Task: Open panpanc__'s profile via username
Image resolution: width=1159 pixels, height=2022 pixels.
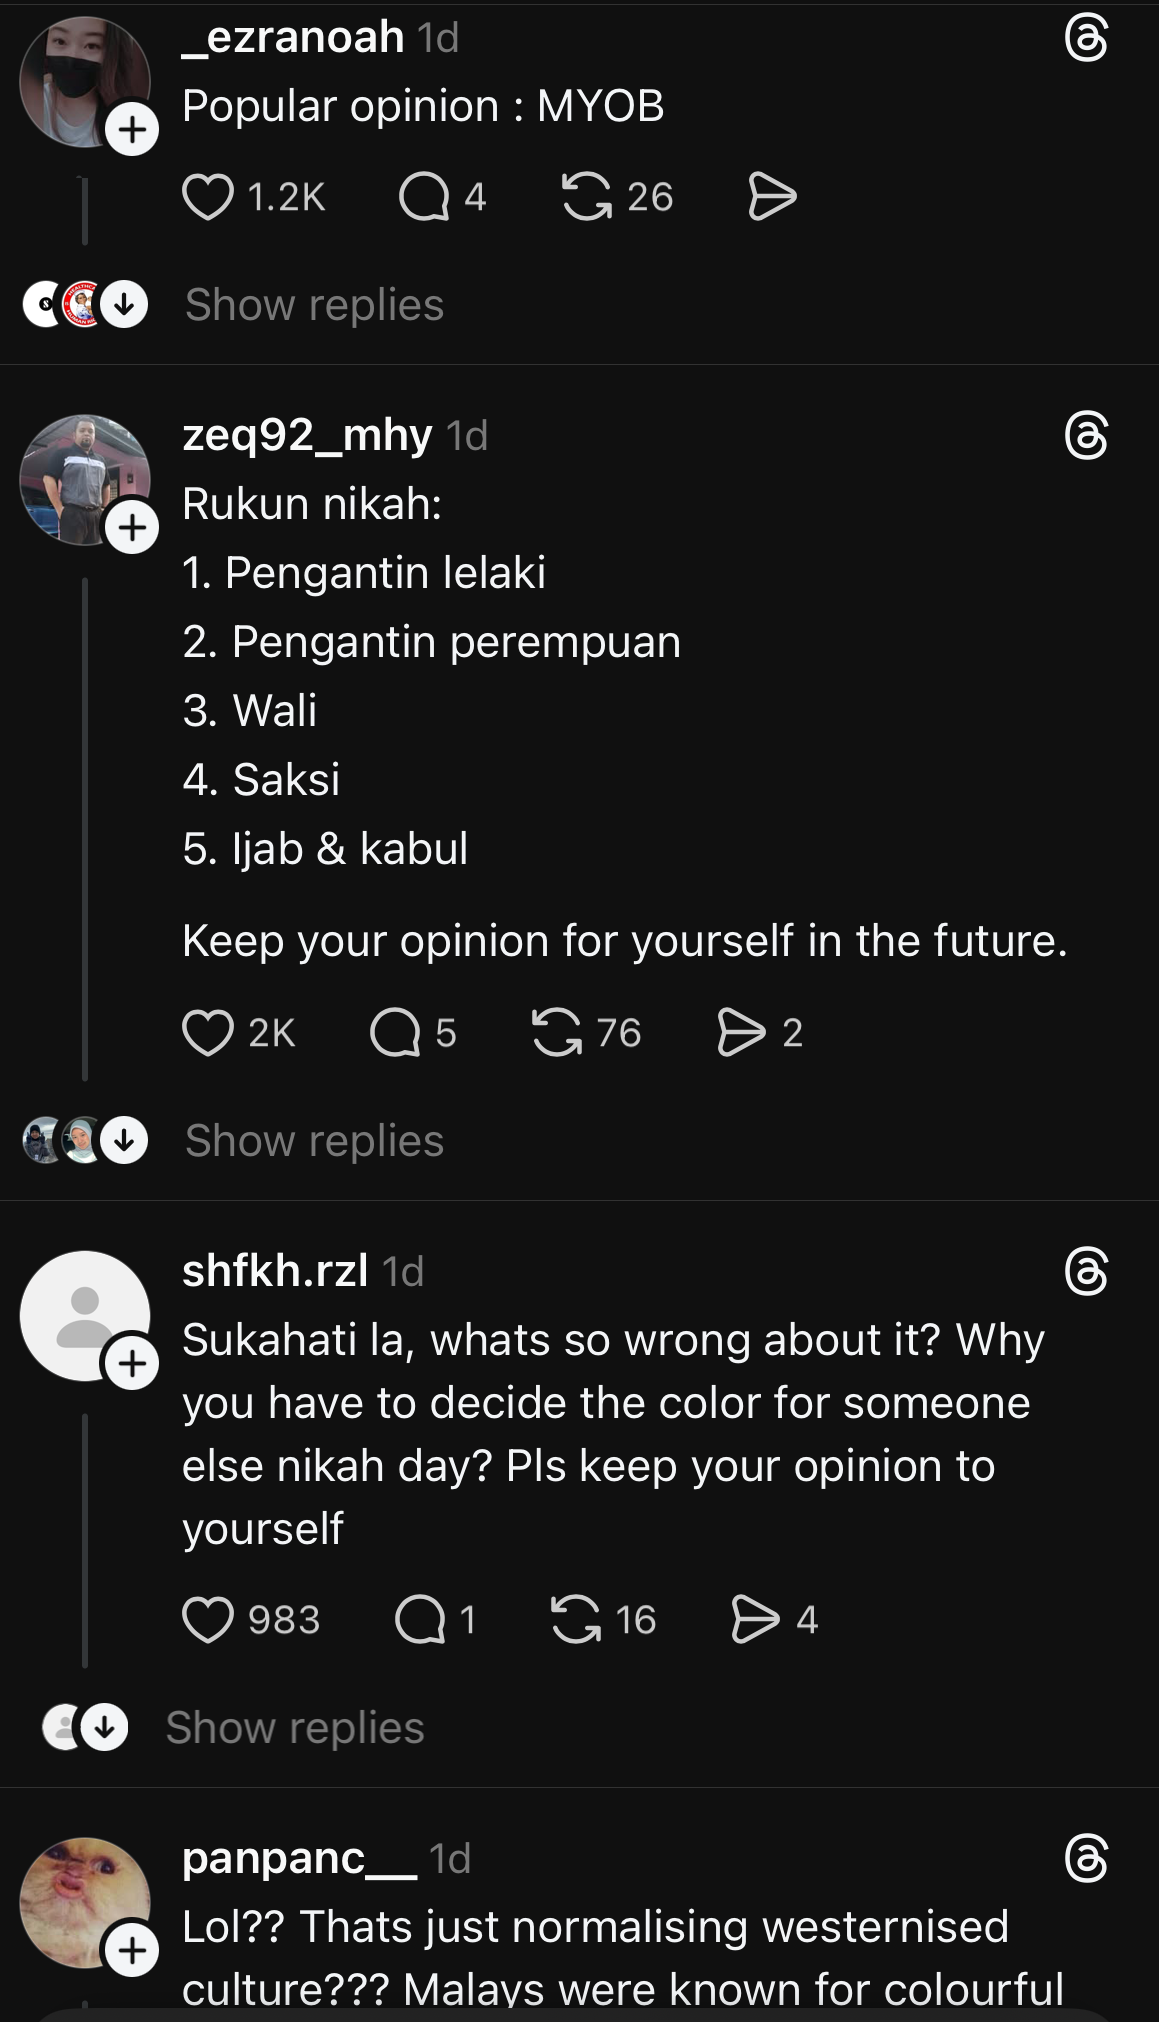Action: tap(299, 1858)
